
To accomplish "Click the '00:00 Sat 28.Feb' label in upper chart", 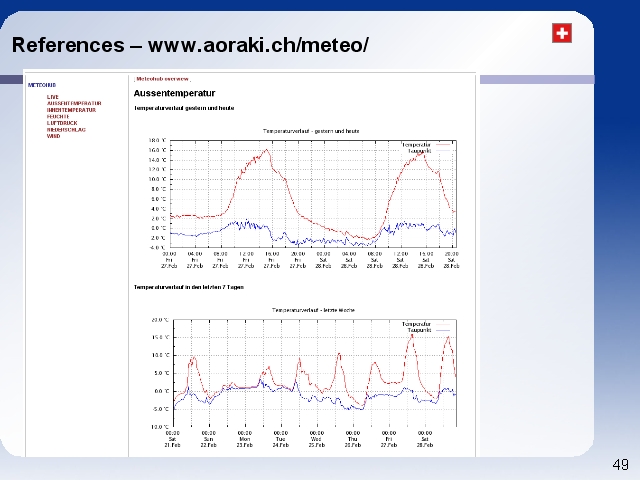I will [x=323, y=260].
